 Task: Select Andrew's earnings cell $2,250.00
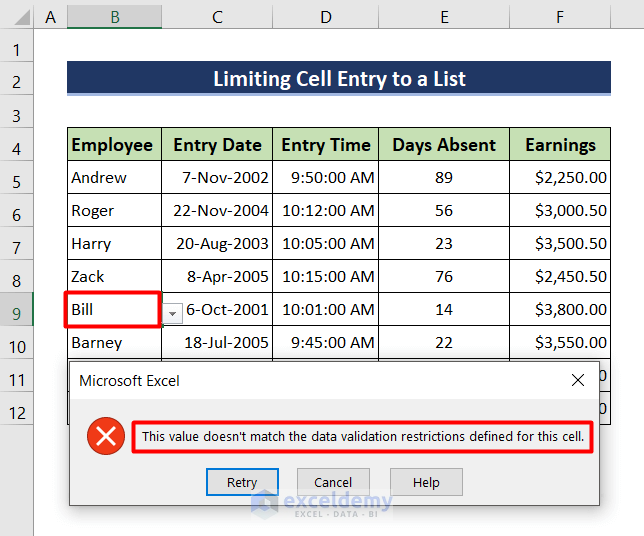click(x=560, y=178)
